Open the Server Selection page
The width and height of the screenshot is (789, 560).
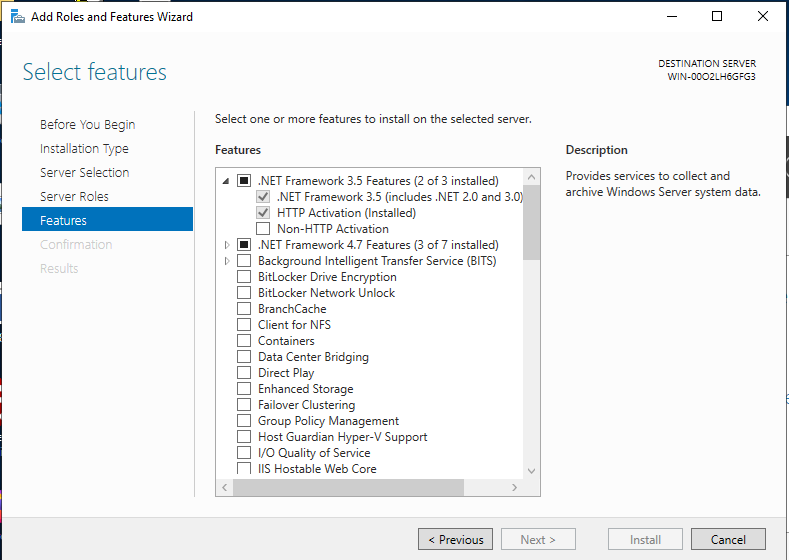click(x=84, y=173)
